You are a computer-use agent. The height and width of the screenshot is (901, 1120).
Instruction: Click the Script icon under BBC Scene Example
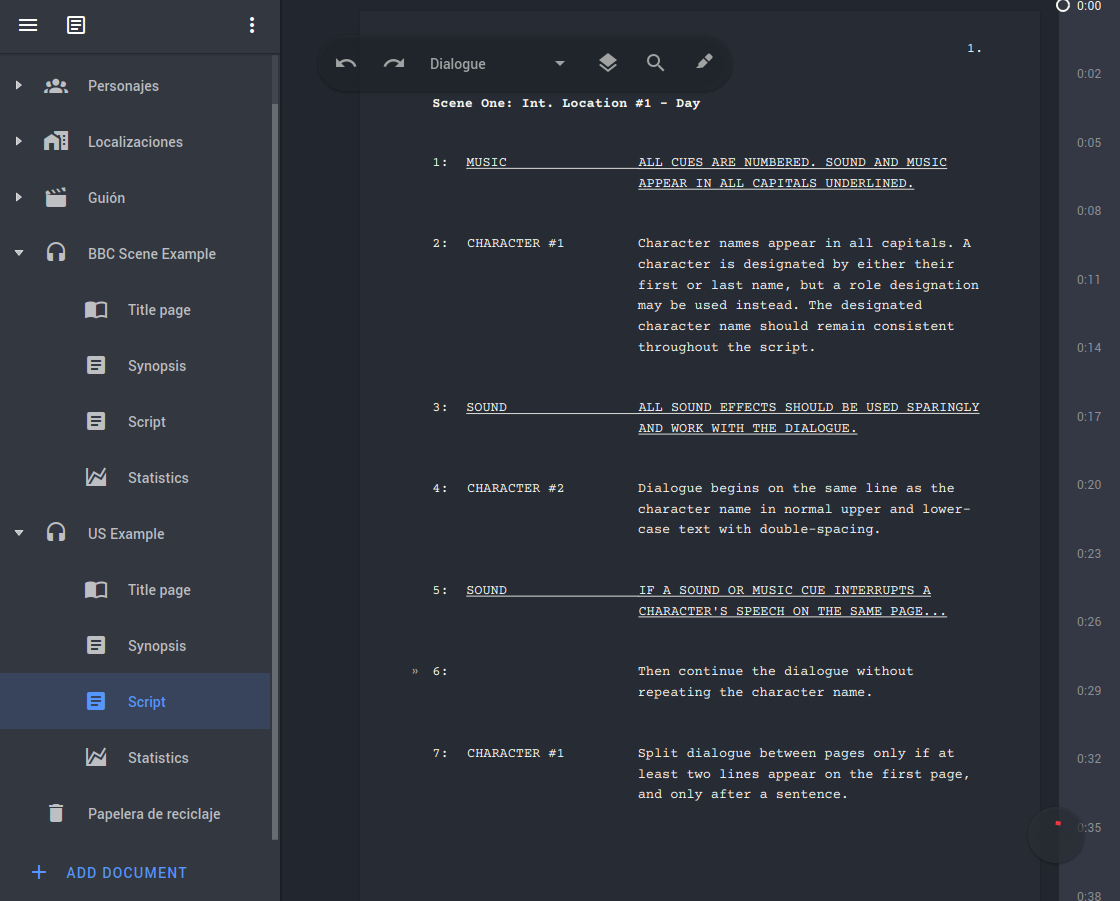pyautogui.click(x=96, y=421)
